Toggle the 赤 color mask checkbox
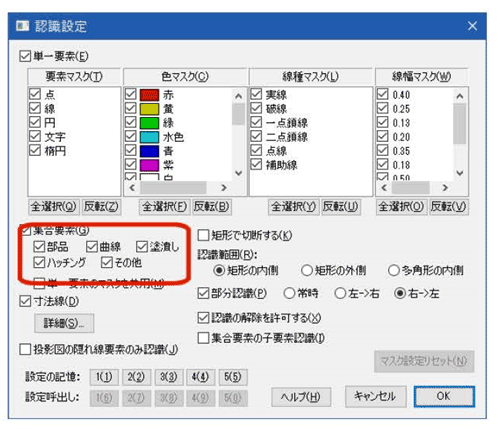The height and width of the screenshot is (429, 500). pos(130,95)
